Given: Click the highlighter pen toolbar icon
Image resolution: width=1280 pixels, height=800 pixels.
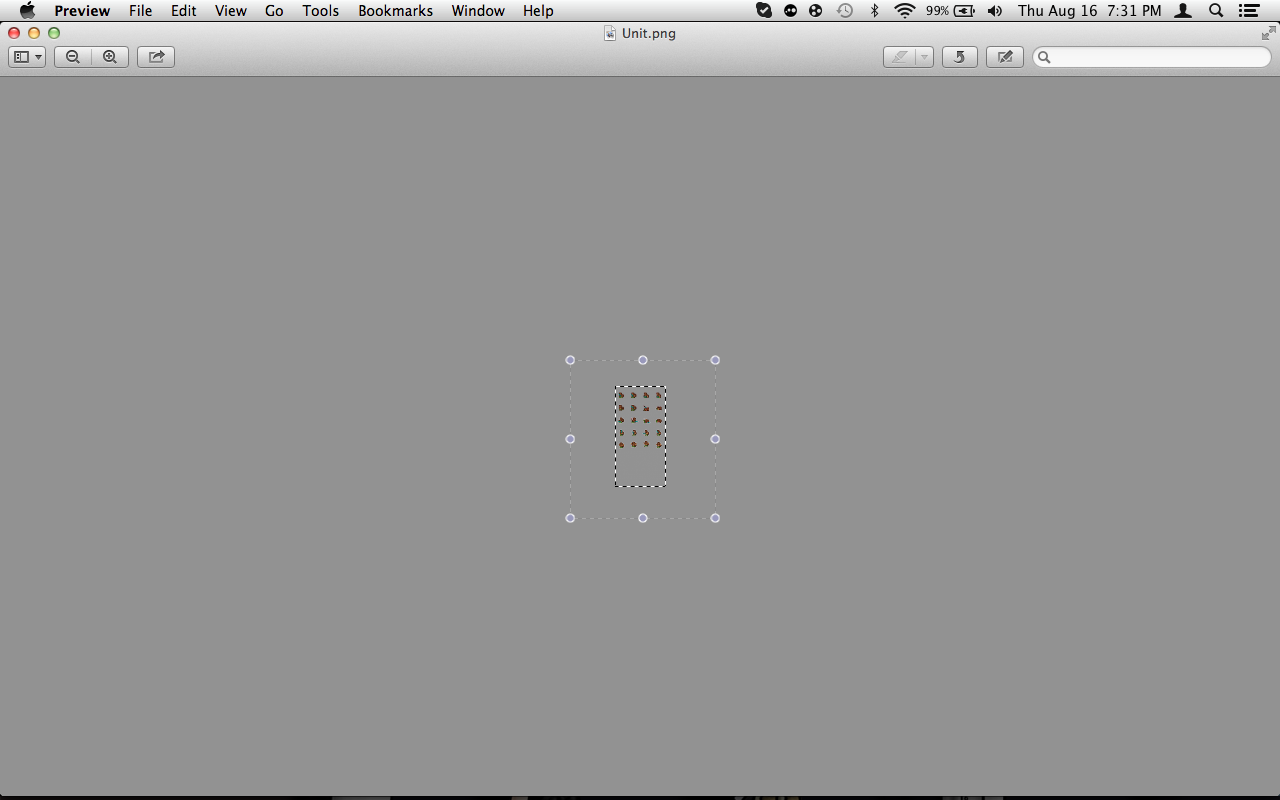Looking at the screenshot, I should pos(900,57).
